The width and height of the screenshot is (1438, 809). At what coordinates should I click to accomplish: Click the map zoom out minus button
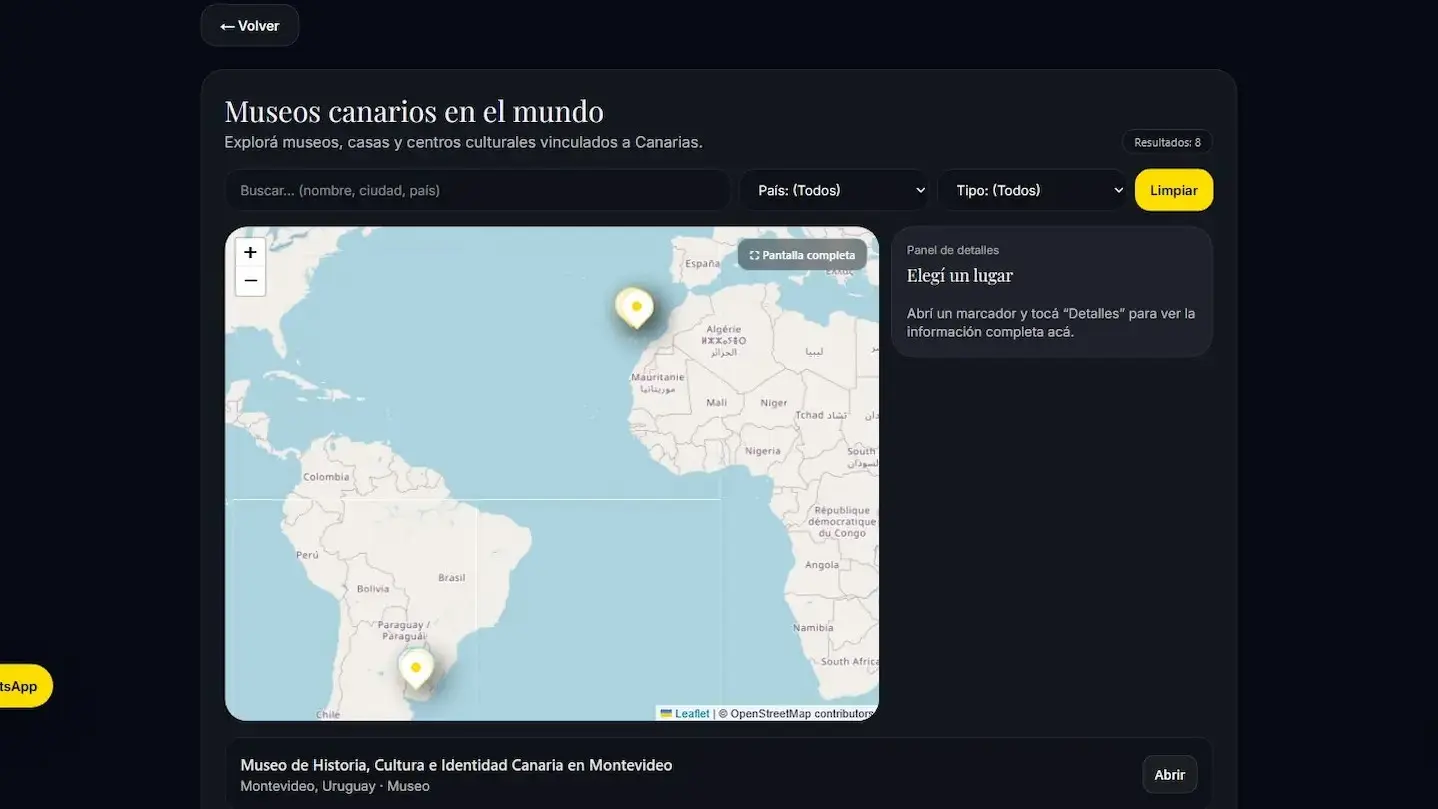pos(250,281)
